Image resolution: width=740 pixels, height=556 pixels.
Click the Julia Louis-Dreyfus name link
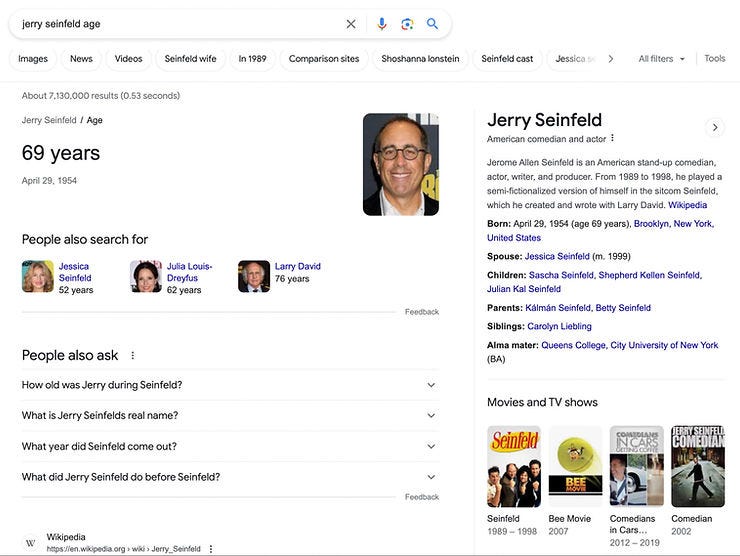point(189,272)
